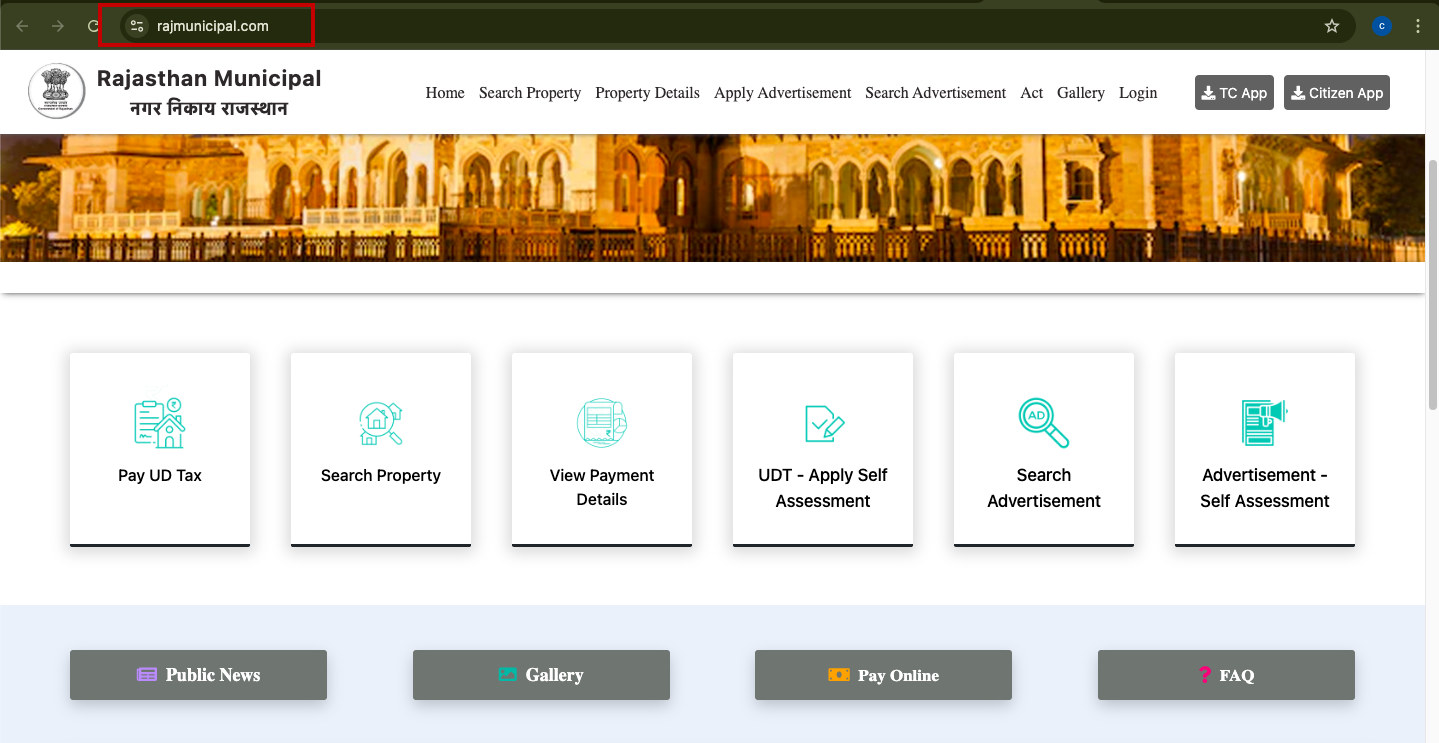The height and width of the screenshot is (743, 1439).
Task: Click the Gallery button label below cards
Action: [554, 675]
